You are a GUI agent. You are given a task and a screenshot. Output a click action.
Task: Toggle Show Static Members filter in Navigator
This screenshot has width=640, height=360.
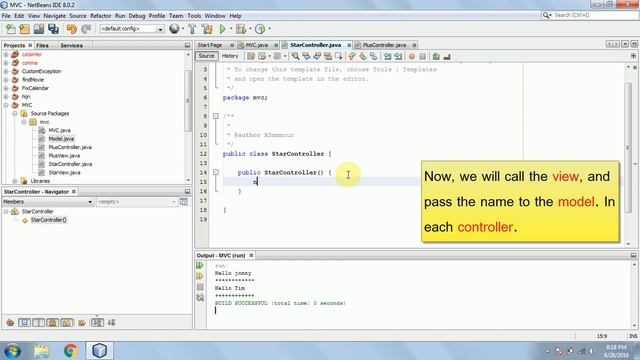pyautogui.click(x=38, y=322)
